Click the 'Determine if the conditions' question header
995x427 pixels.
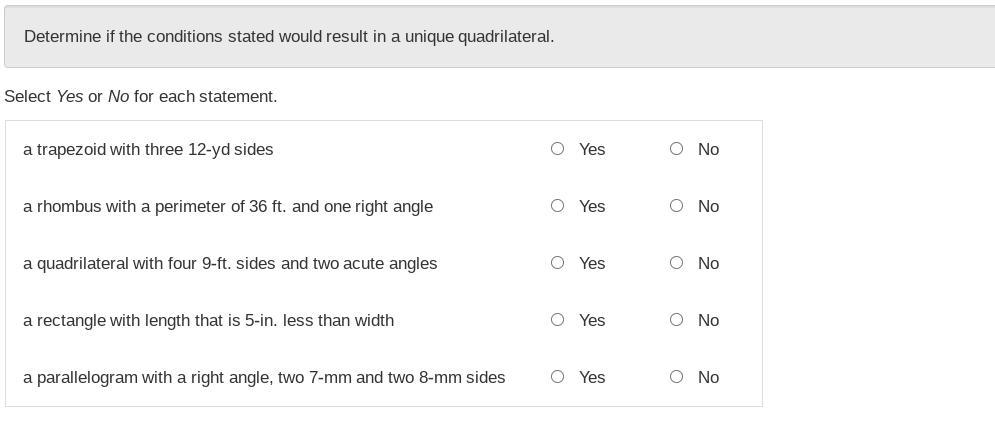click(x=289, y=36)
